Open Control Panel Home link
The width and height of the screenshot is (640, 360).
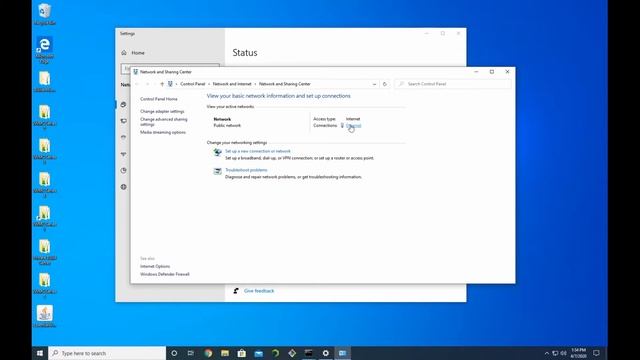tap(159, 99)
